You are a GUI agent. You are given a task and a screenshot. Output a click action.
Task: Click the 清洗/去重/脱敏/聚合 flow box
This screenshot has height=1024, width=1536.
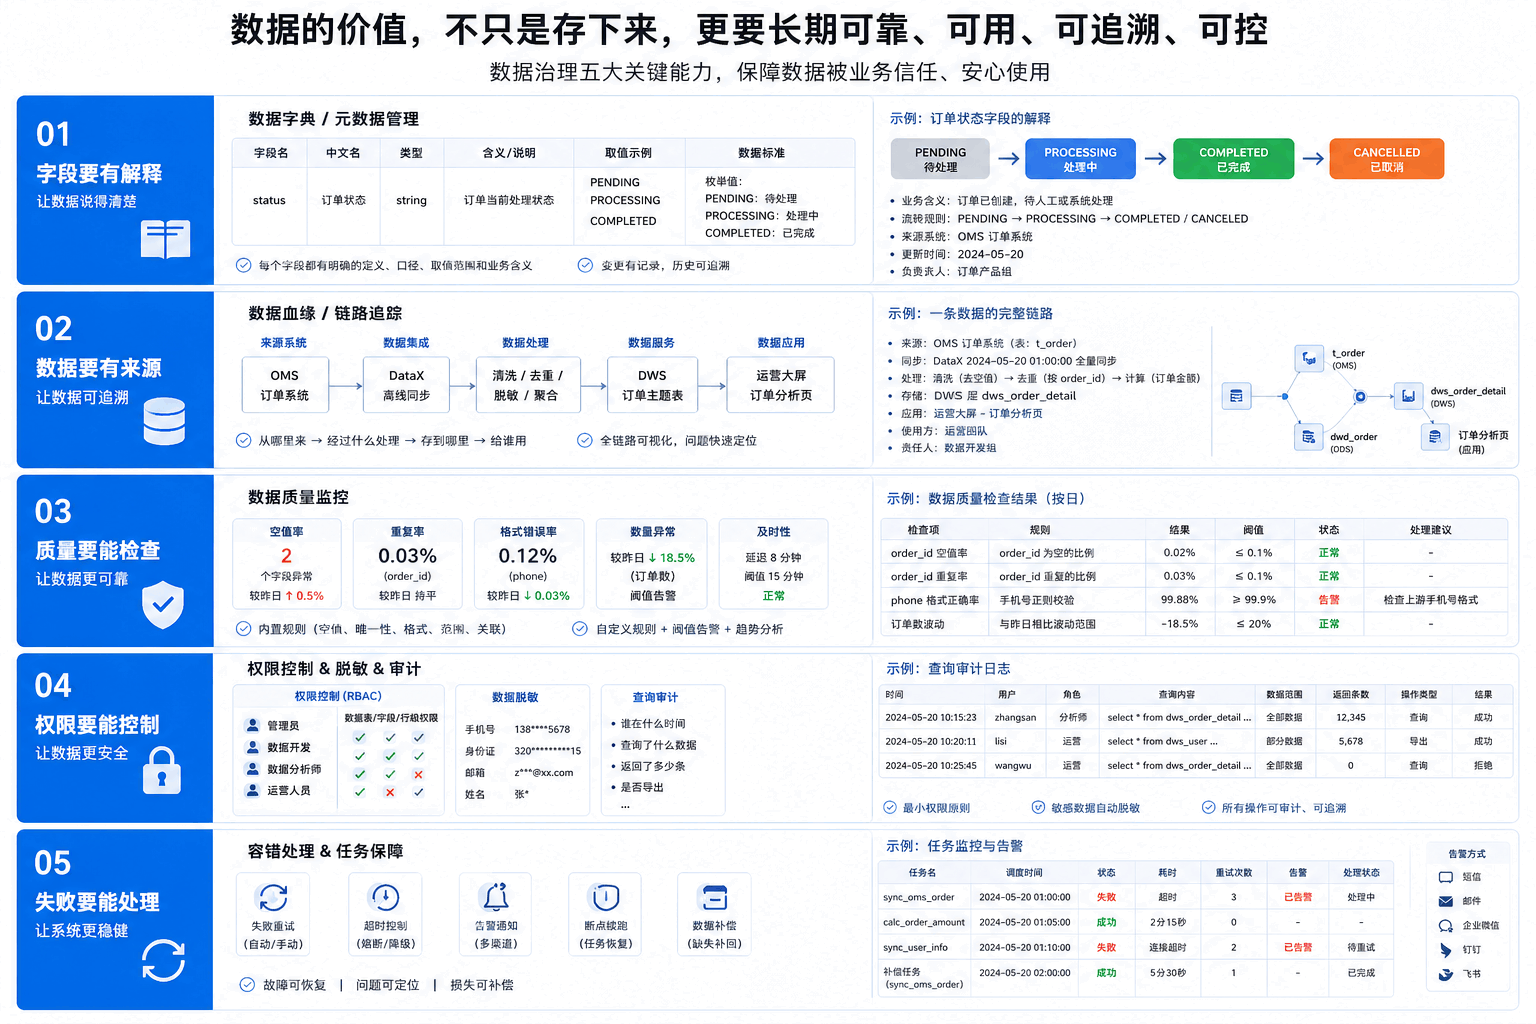coord(527,385)
